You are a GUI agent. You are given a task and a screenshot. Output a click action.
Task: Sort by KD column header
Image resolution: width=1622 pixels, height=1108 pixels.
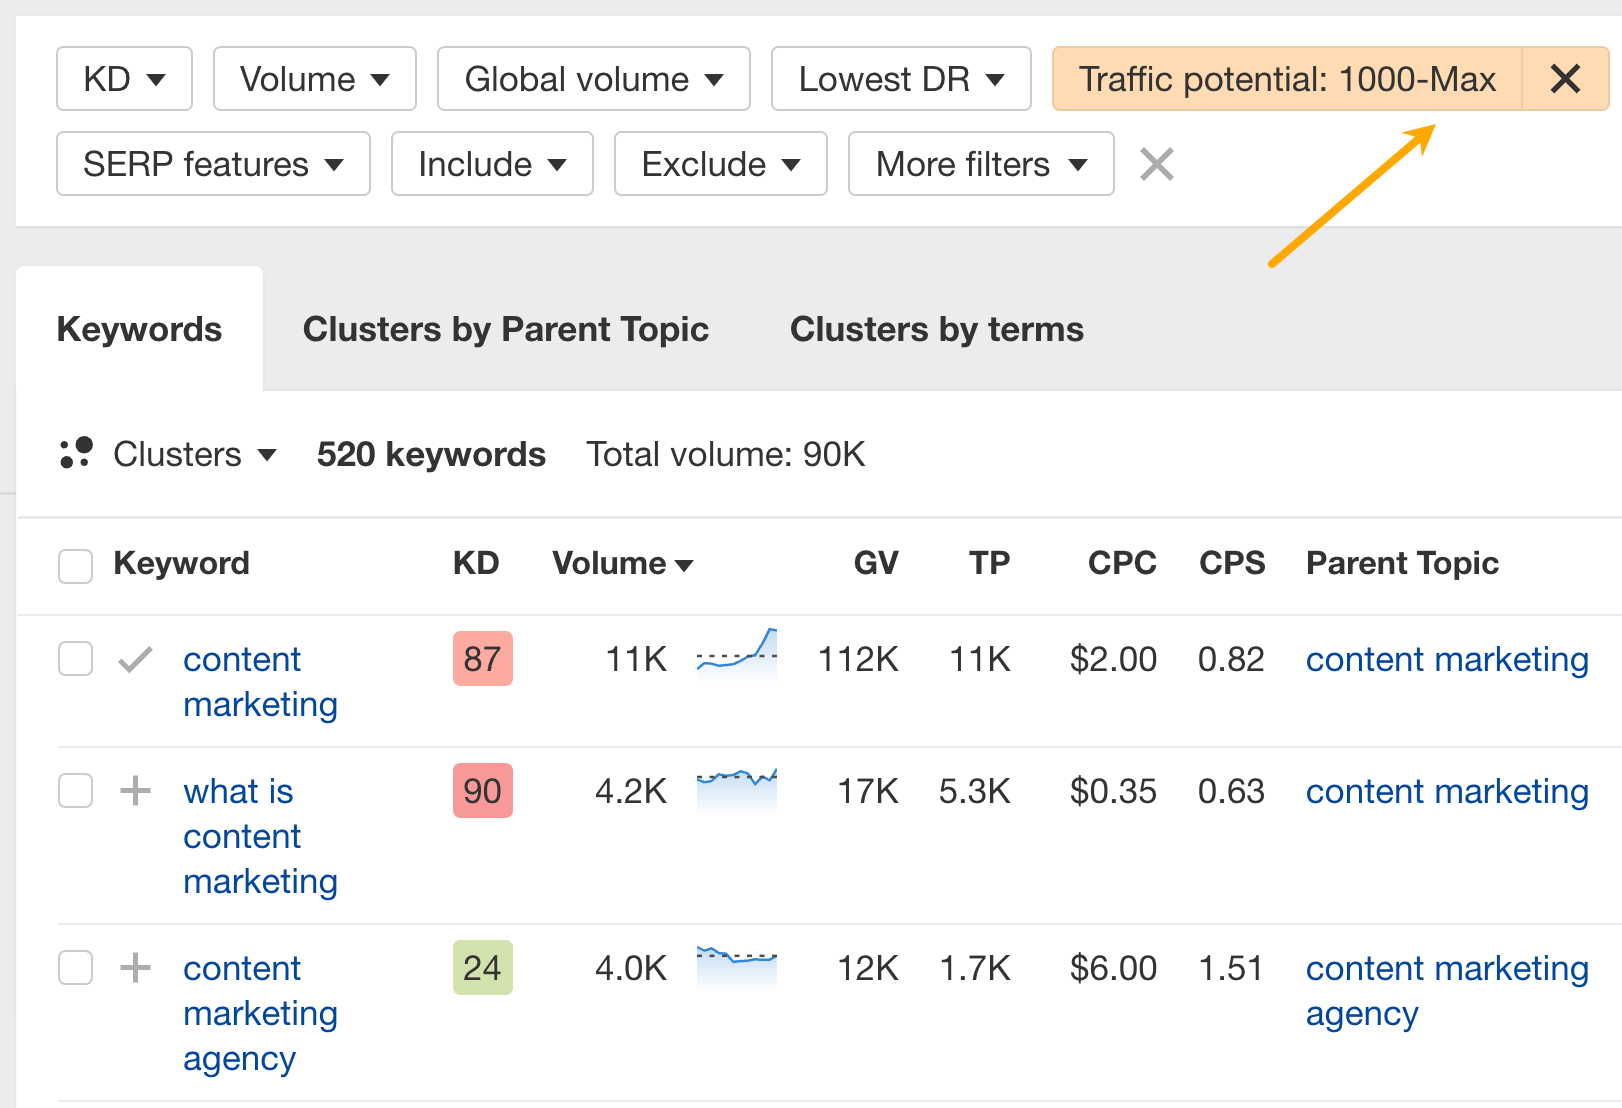(476, 563)
